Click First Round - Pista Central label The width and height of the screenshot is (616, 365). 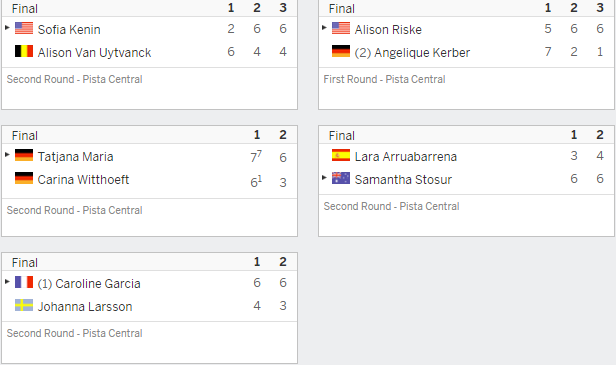385,79
